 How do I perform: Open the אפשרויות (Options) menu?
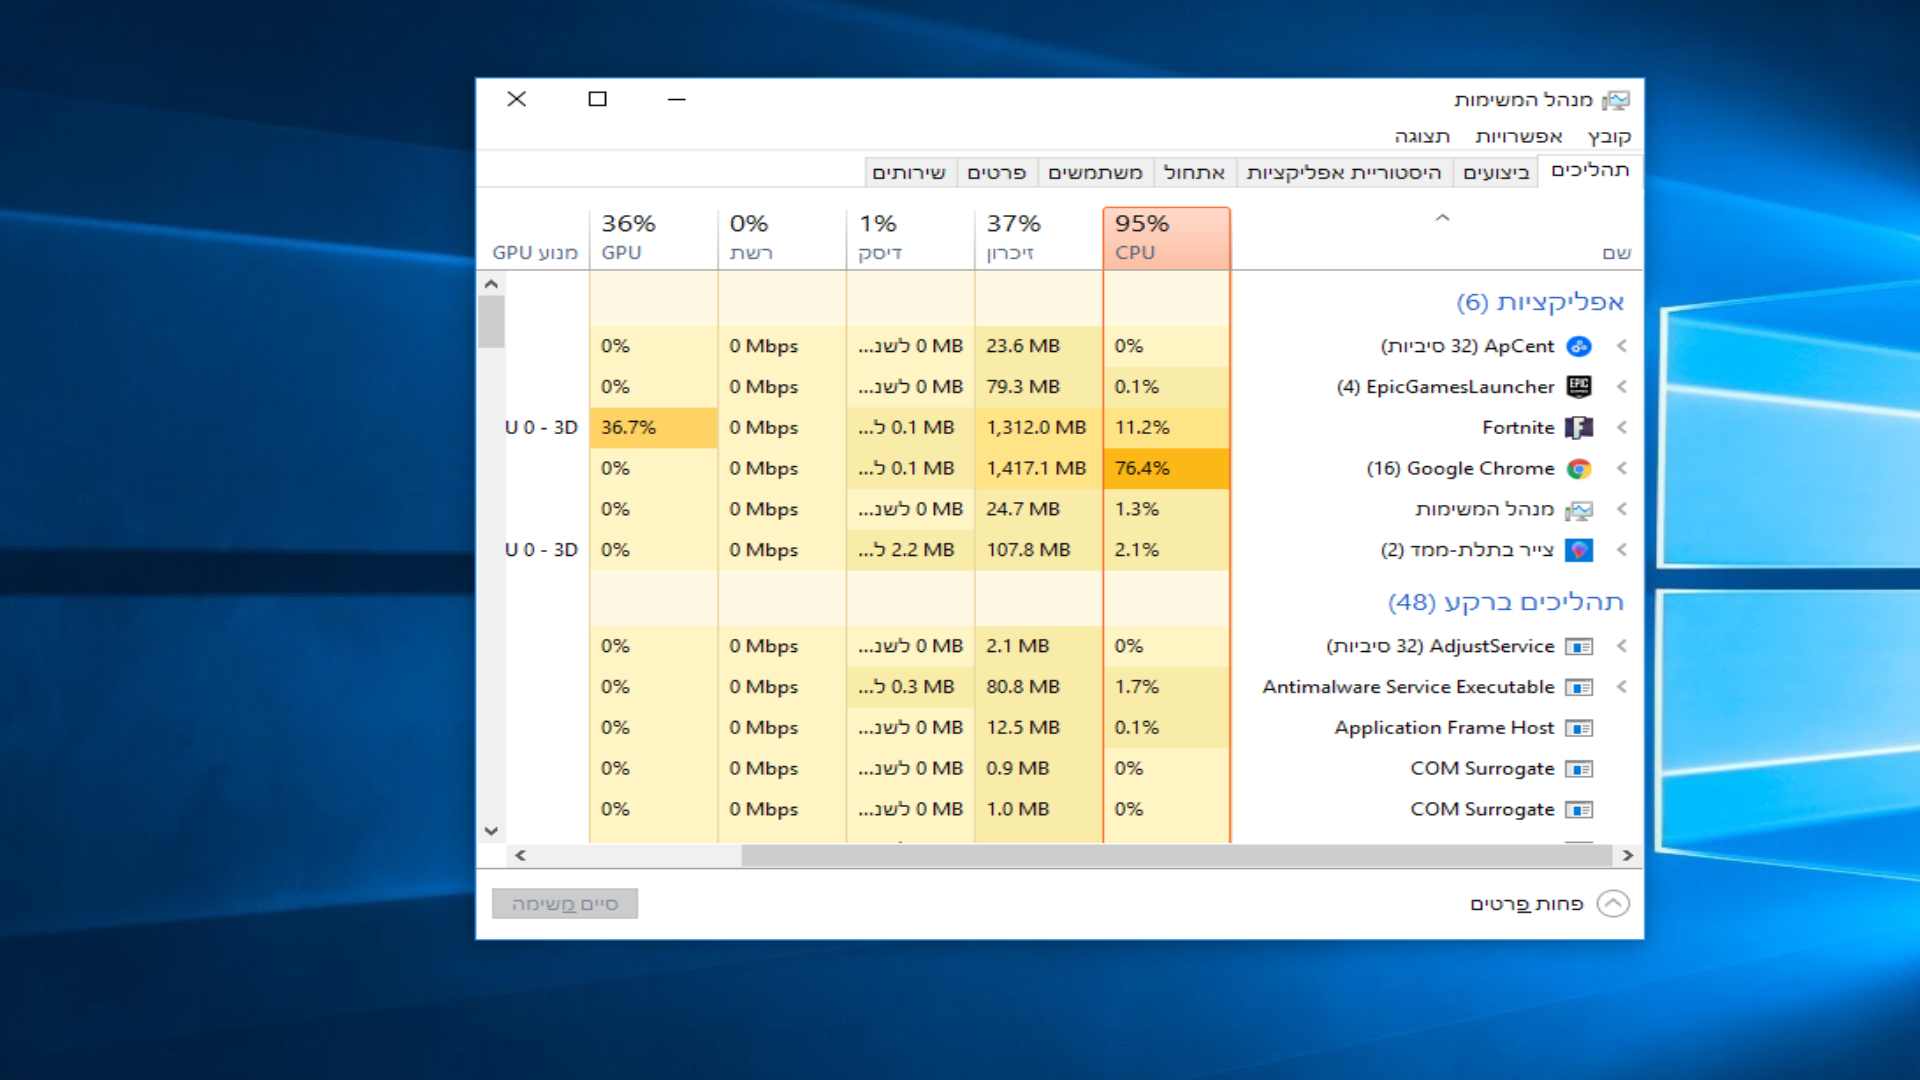(1518, 136)
